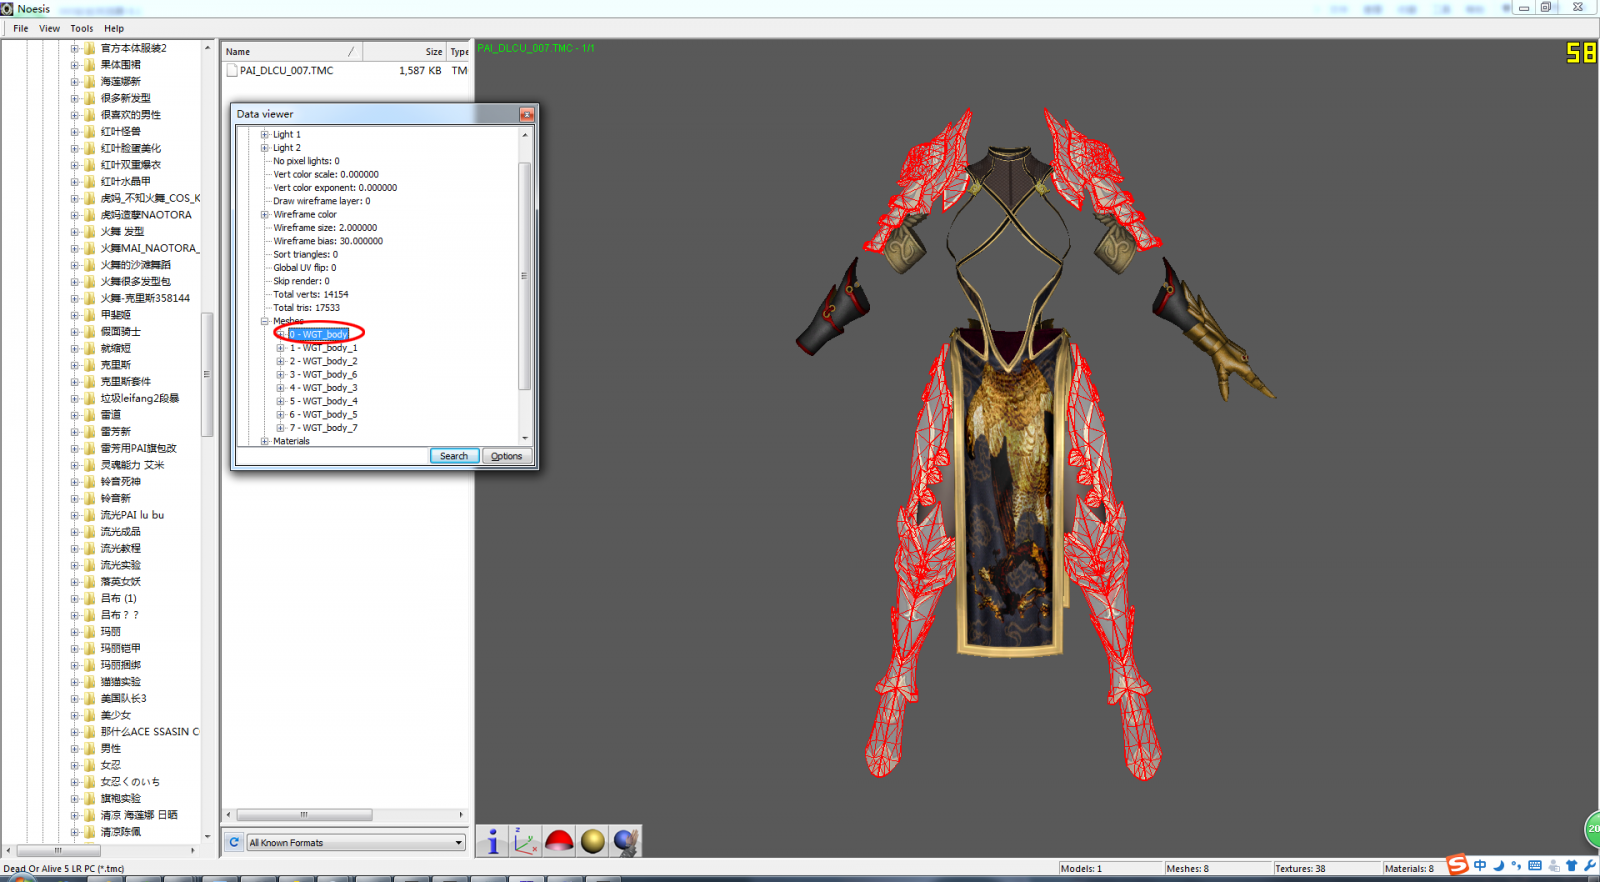Click the punctuation mode icon in input bar

pyautogui.click(x=1516, y=866)
